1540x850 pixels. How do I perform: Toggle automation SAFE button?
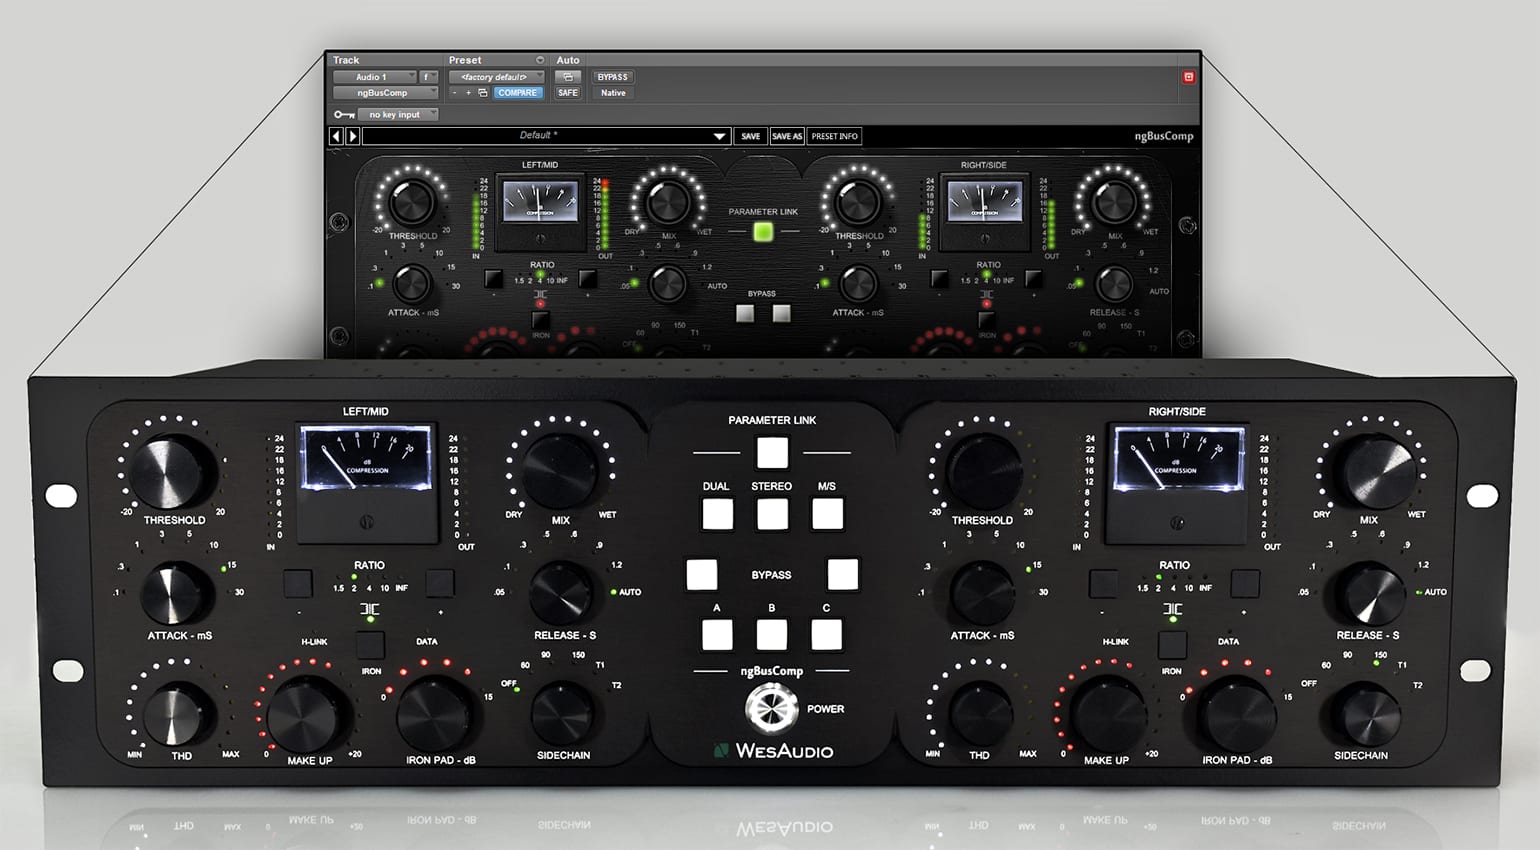click(567, 93)
